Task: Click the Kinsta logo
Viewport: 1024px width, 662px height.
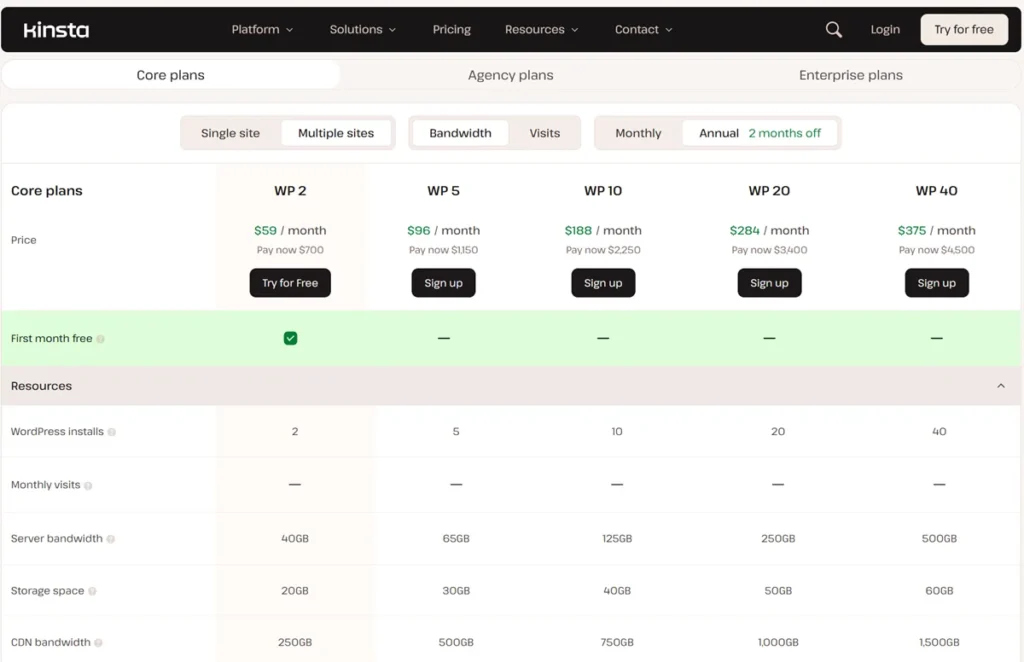Action: point(56,29)
